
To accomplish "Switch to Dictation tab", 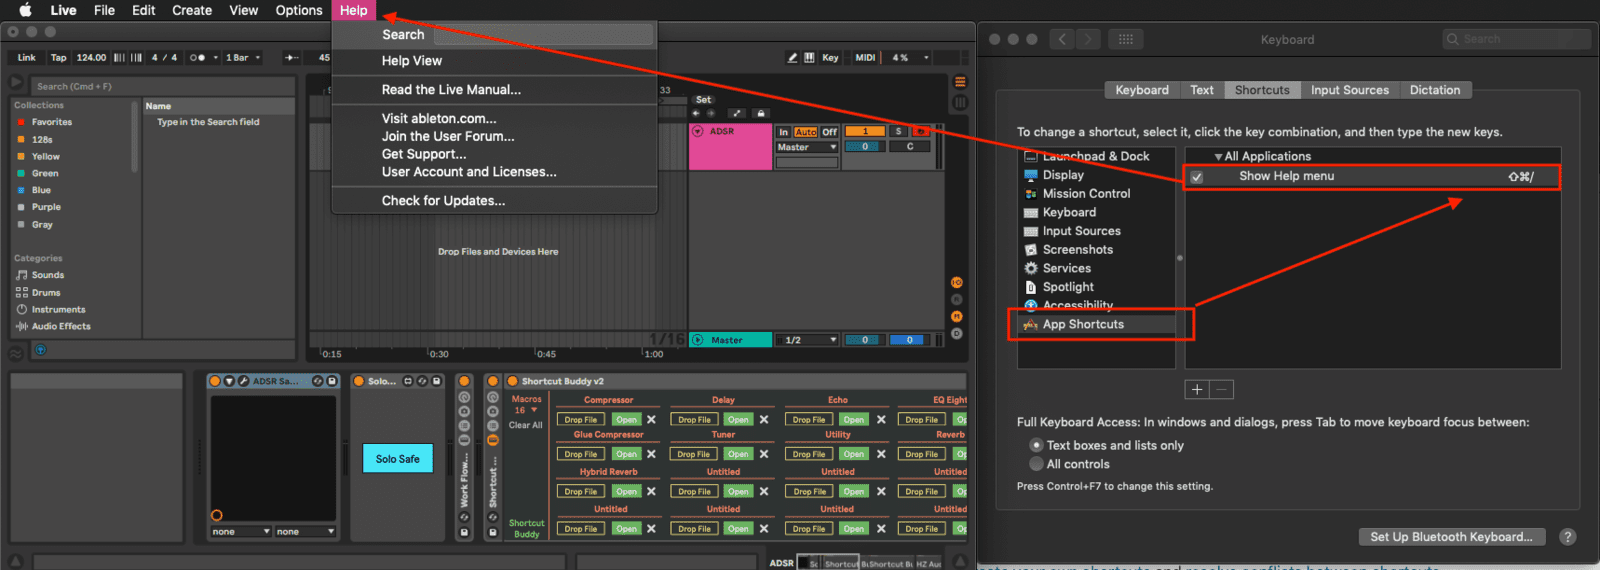I will (1435, 90).
